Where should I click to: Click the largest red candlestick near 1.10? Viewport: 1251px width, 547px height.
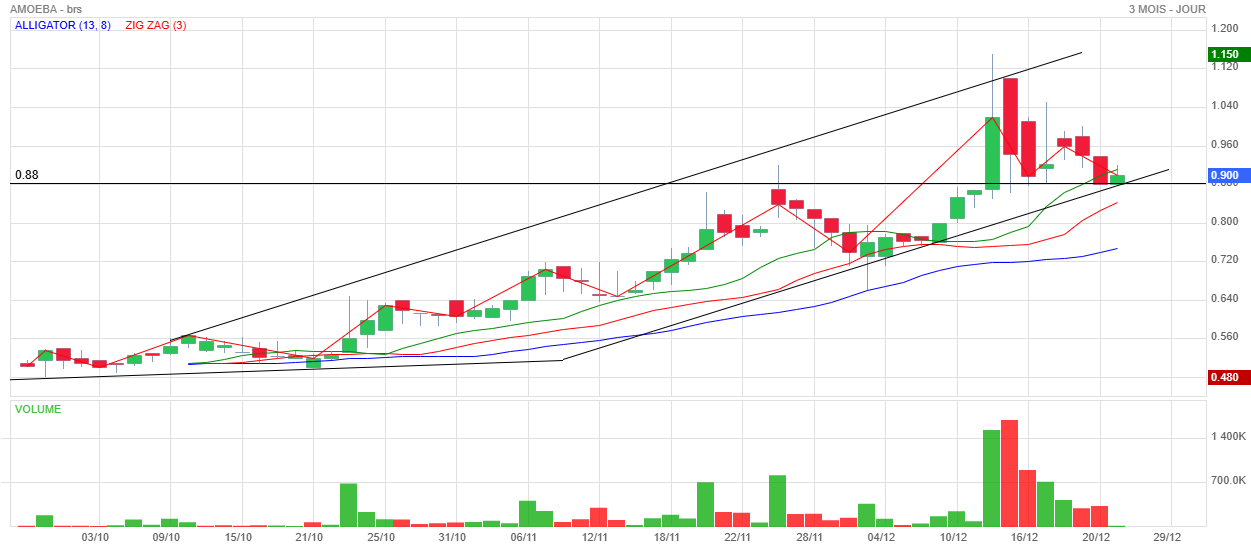(x=1010, y=116)
